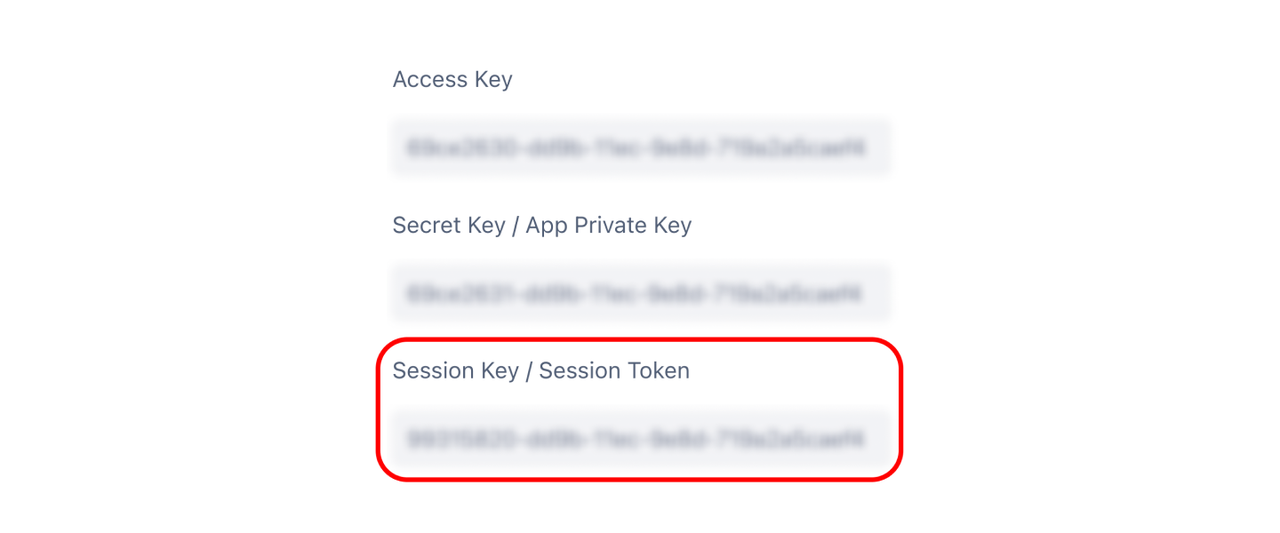Click the "Session Key / Session Token" label
Image resolution: width=1280 pixels, height=533 pixels.
pos(540,371)
